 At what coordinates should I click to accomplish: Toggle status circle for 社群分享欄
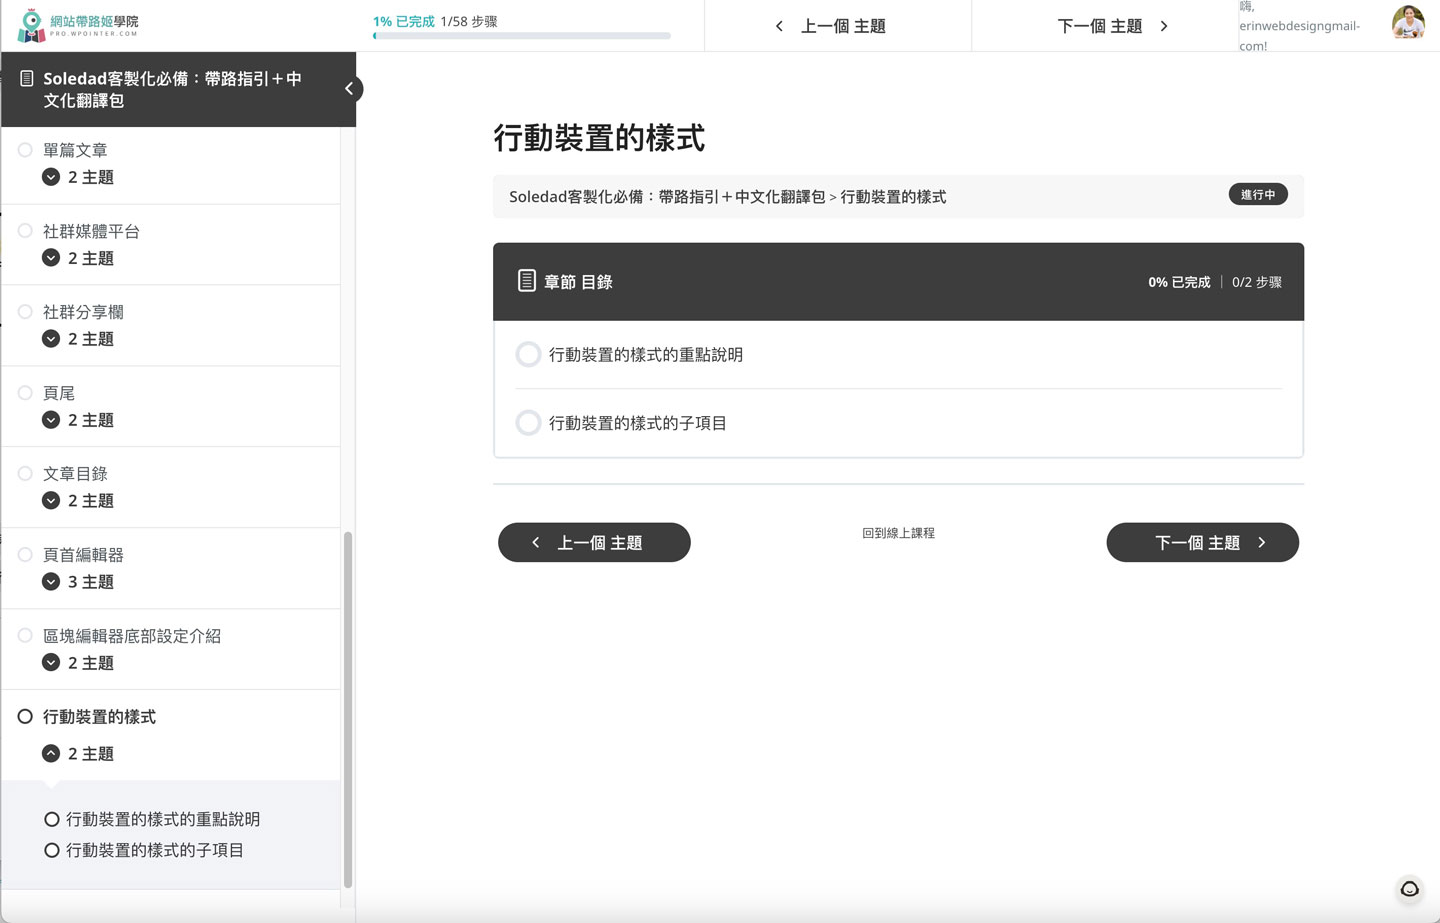coord(25,312)
